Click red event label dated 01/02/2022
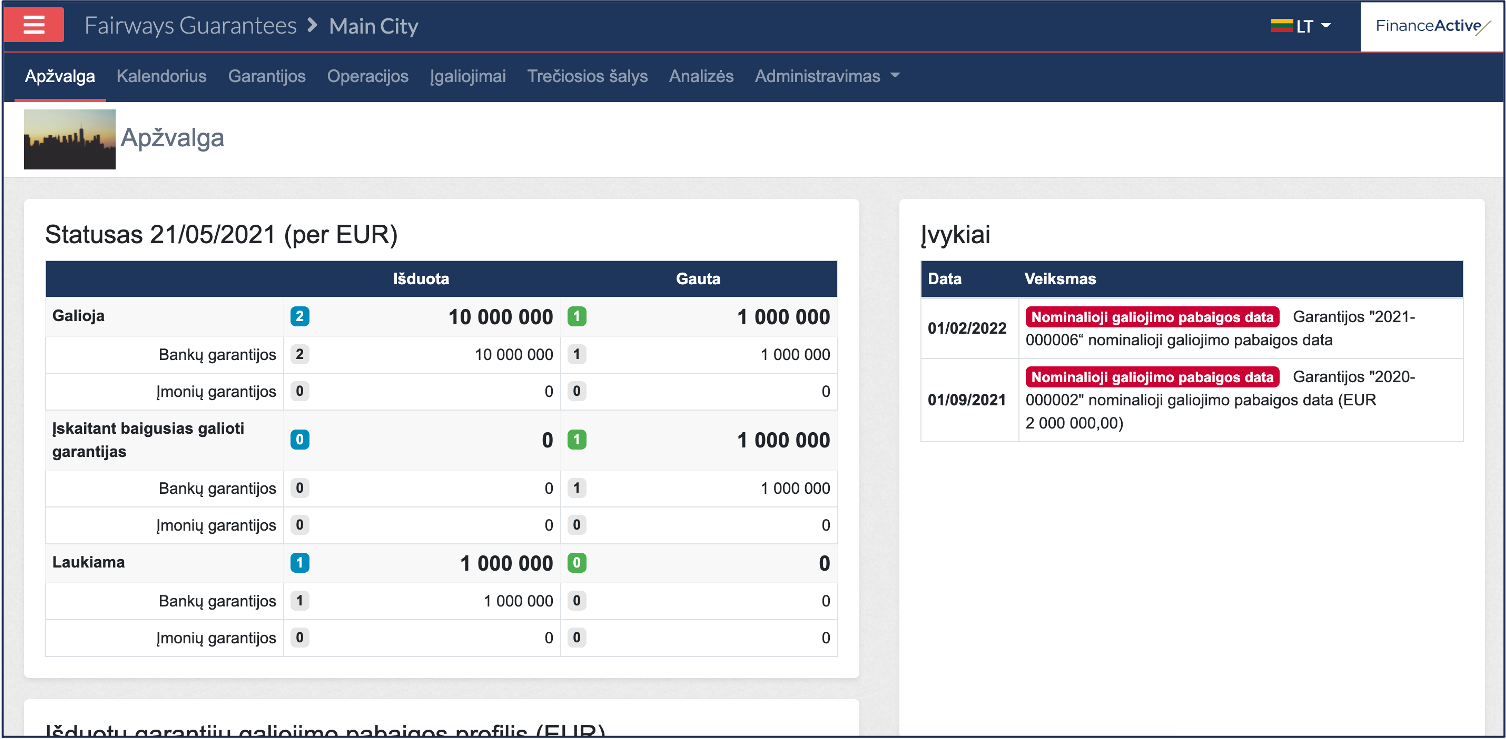This screenshot has height=739, width=1506. [x=1152, y=317]
